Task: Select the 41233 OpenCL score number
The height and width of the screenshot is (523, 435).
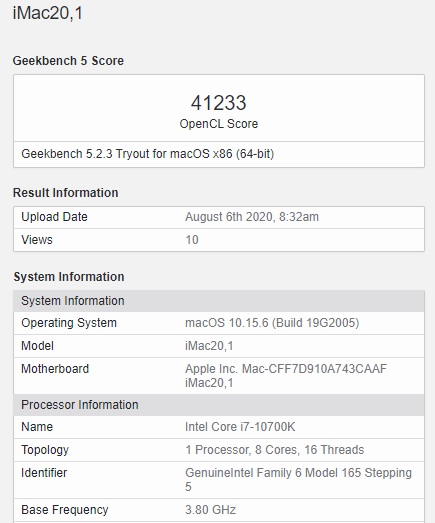Action: (219, 103)
